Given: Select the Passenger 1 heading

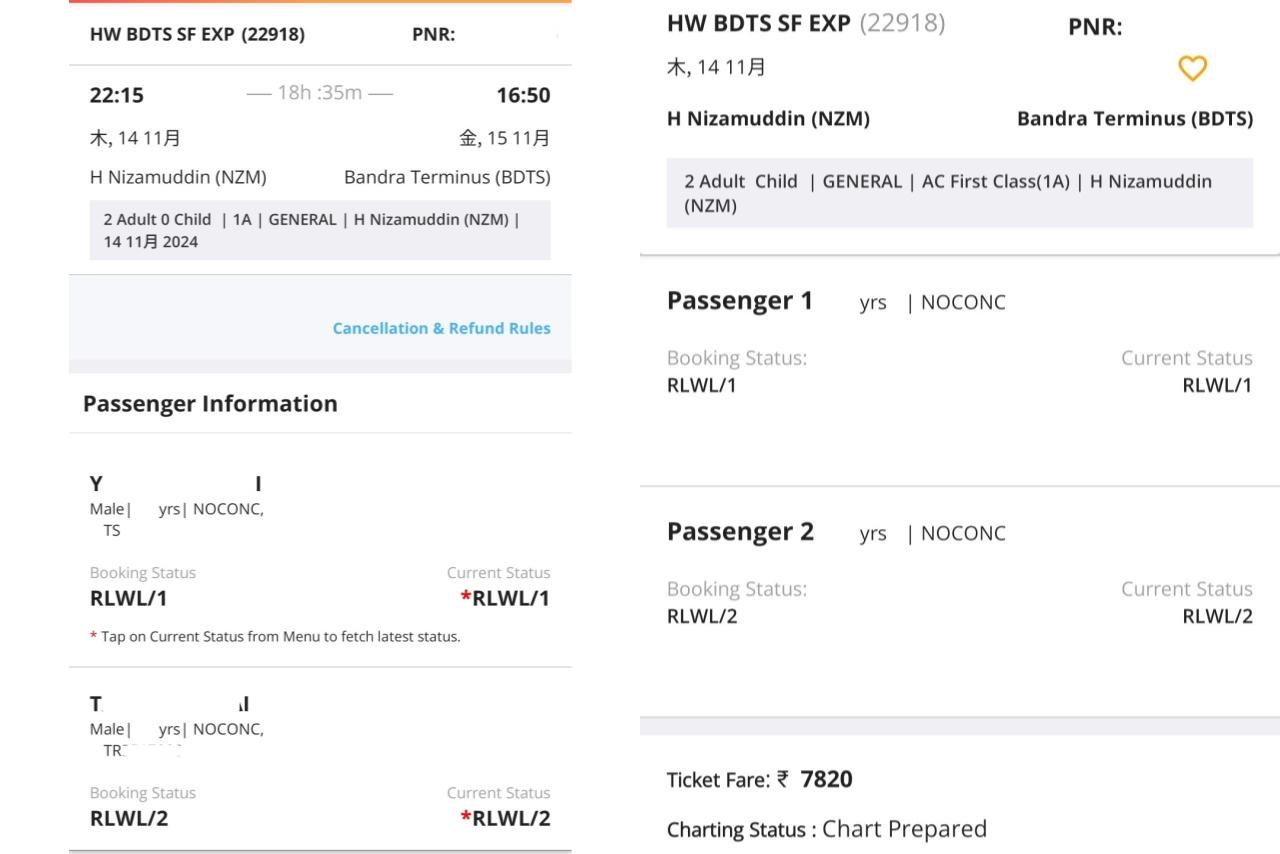Looking at the screenshot, I should 740,301.
